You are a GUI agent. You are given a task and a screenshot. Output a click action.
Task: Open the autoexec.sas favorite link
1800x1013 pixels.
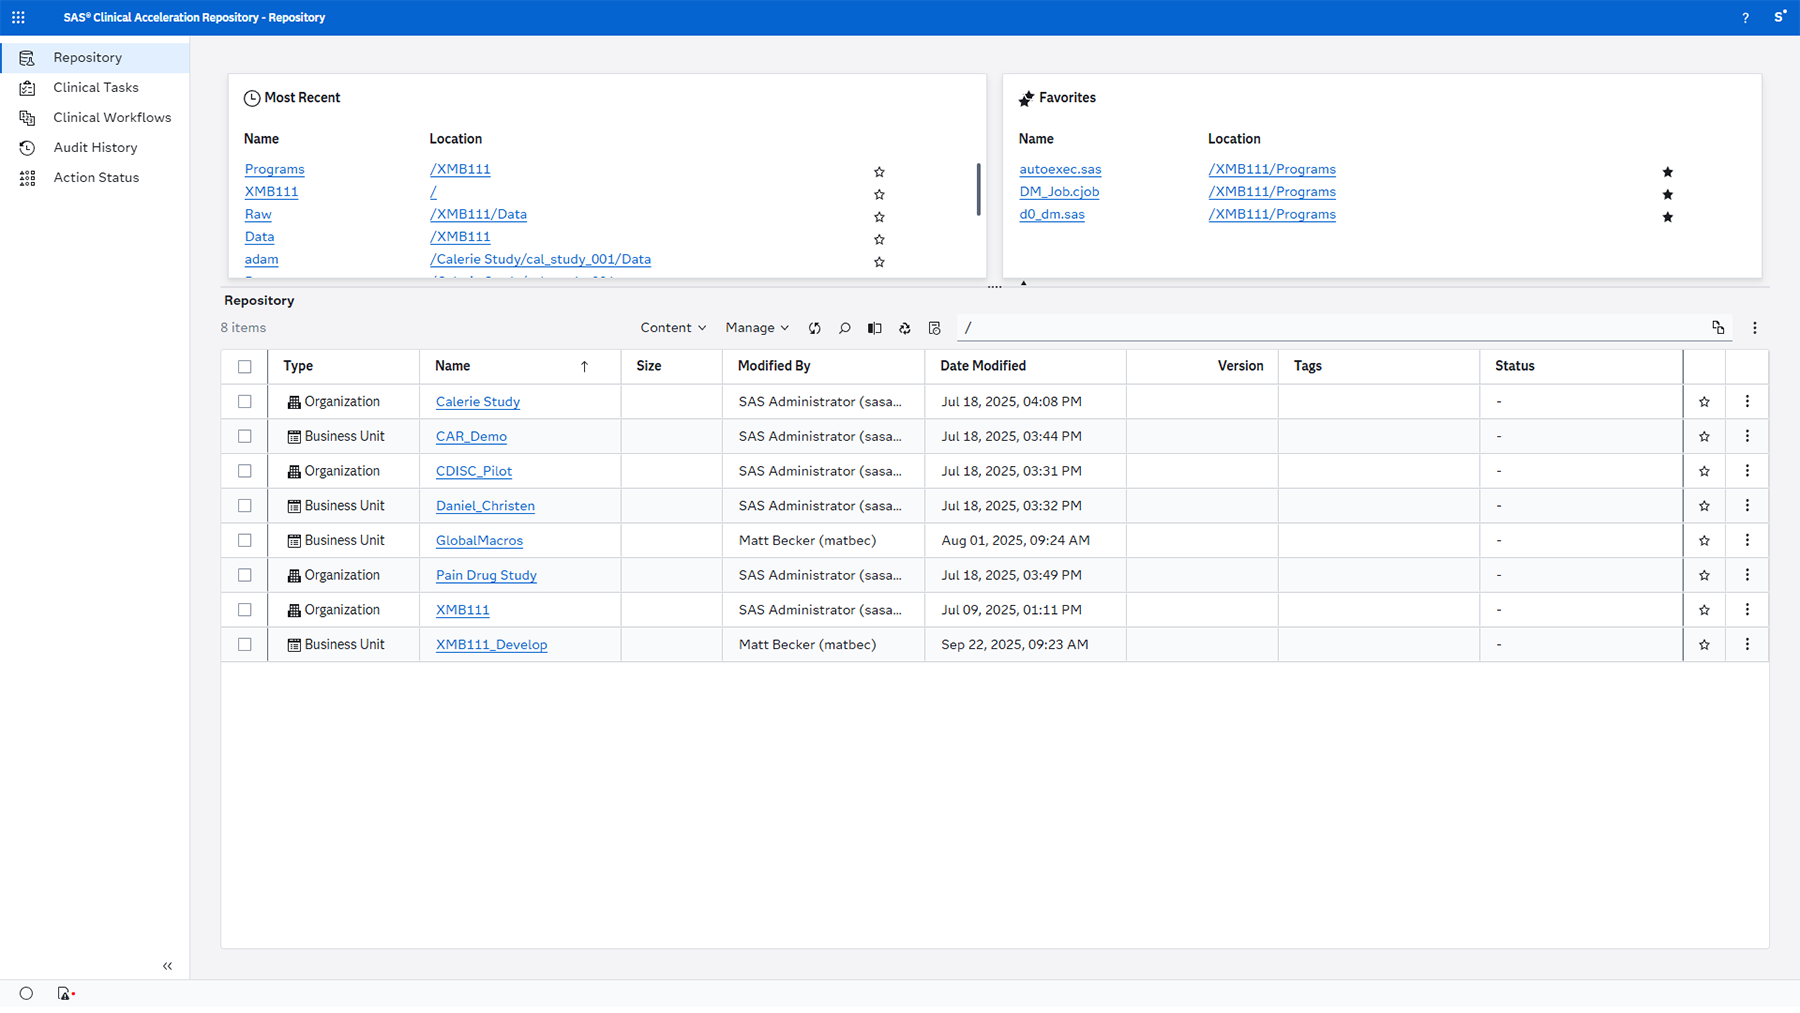point(1060,169)
